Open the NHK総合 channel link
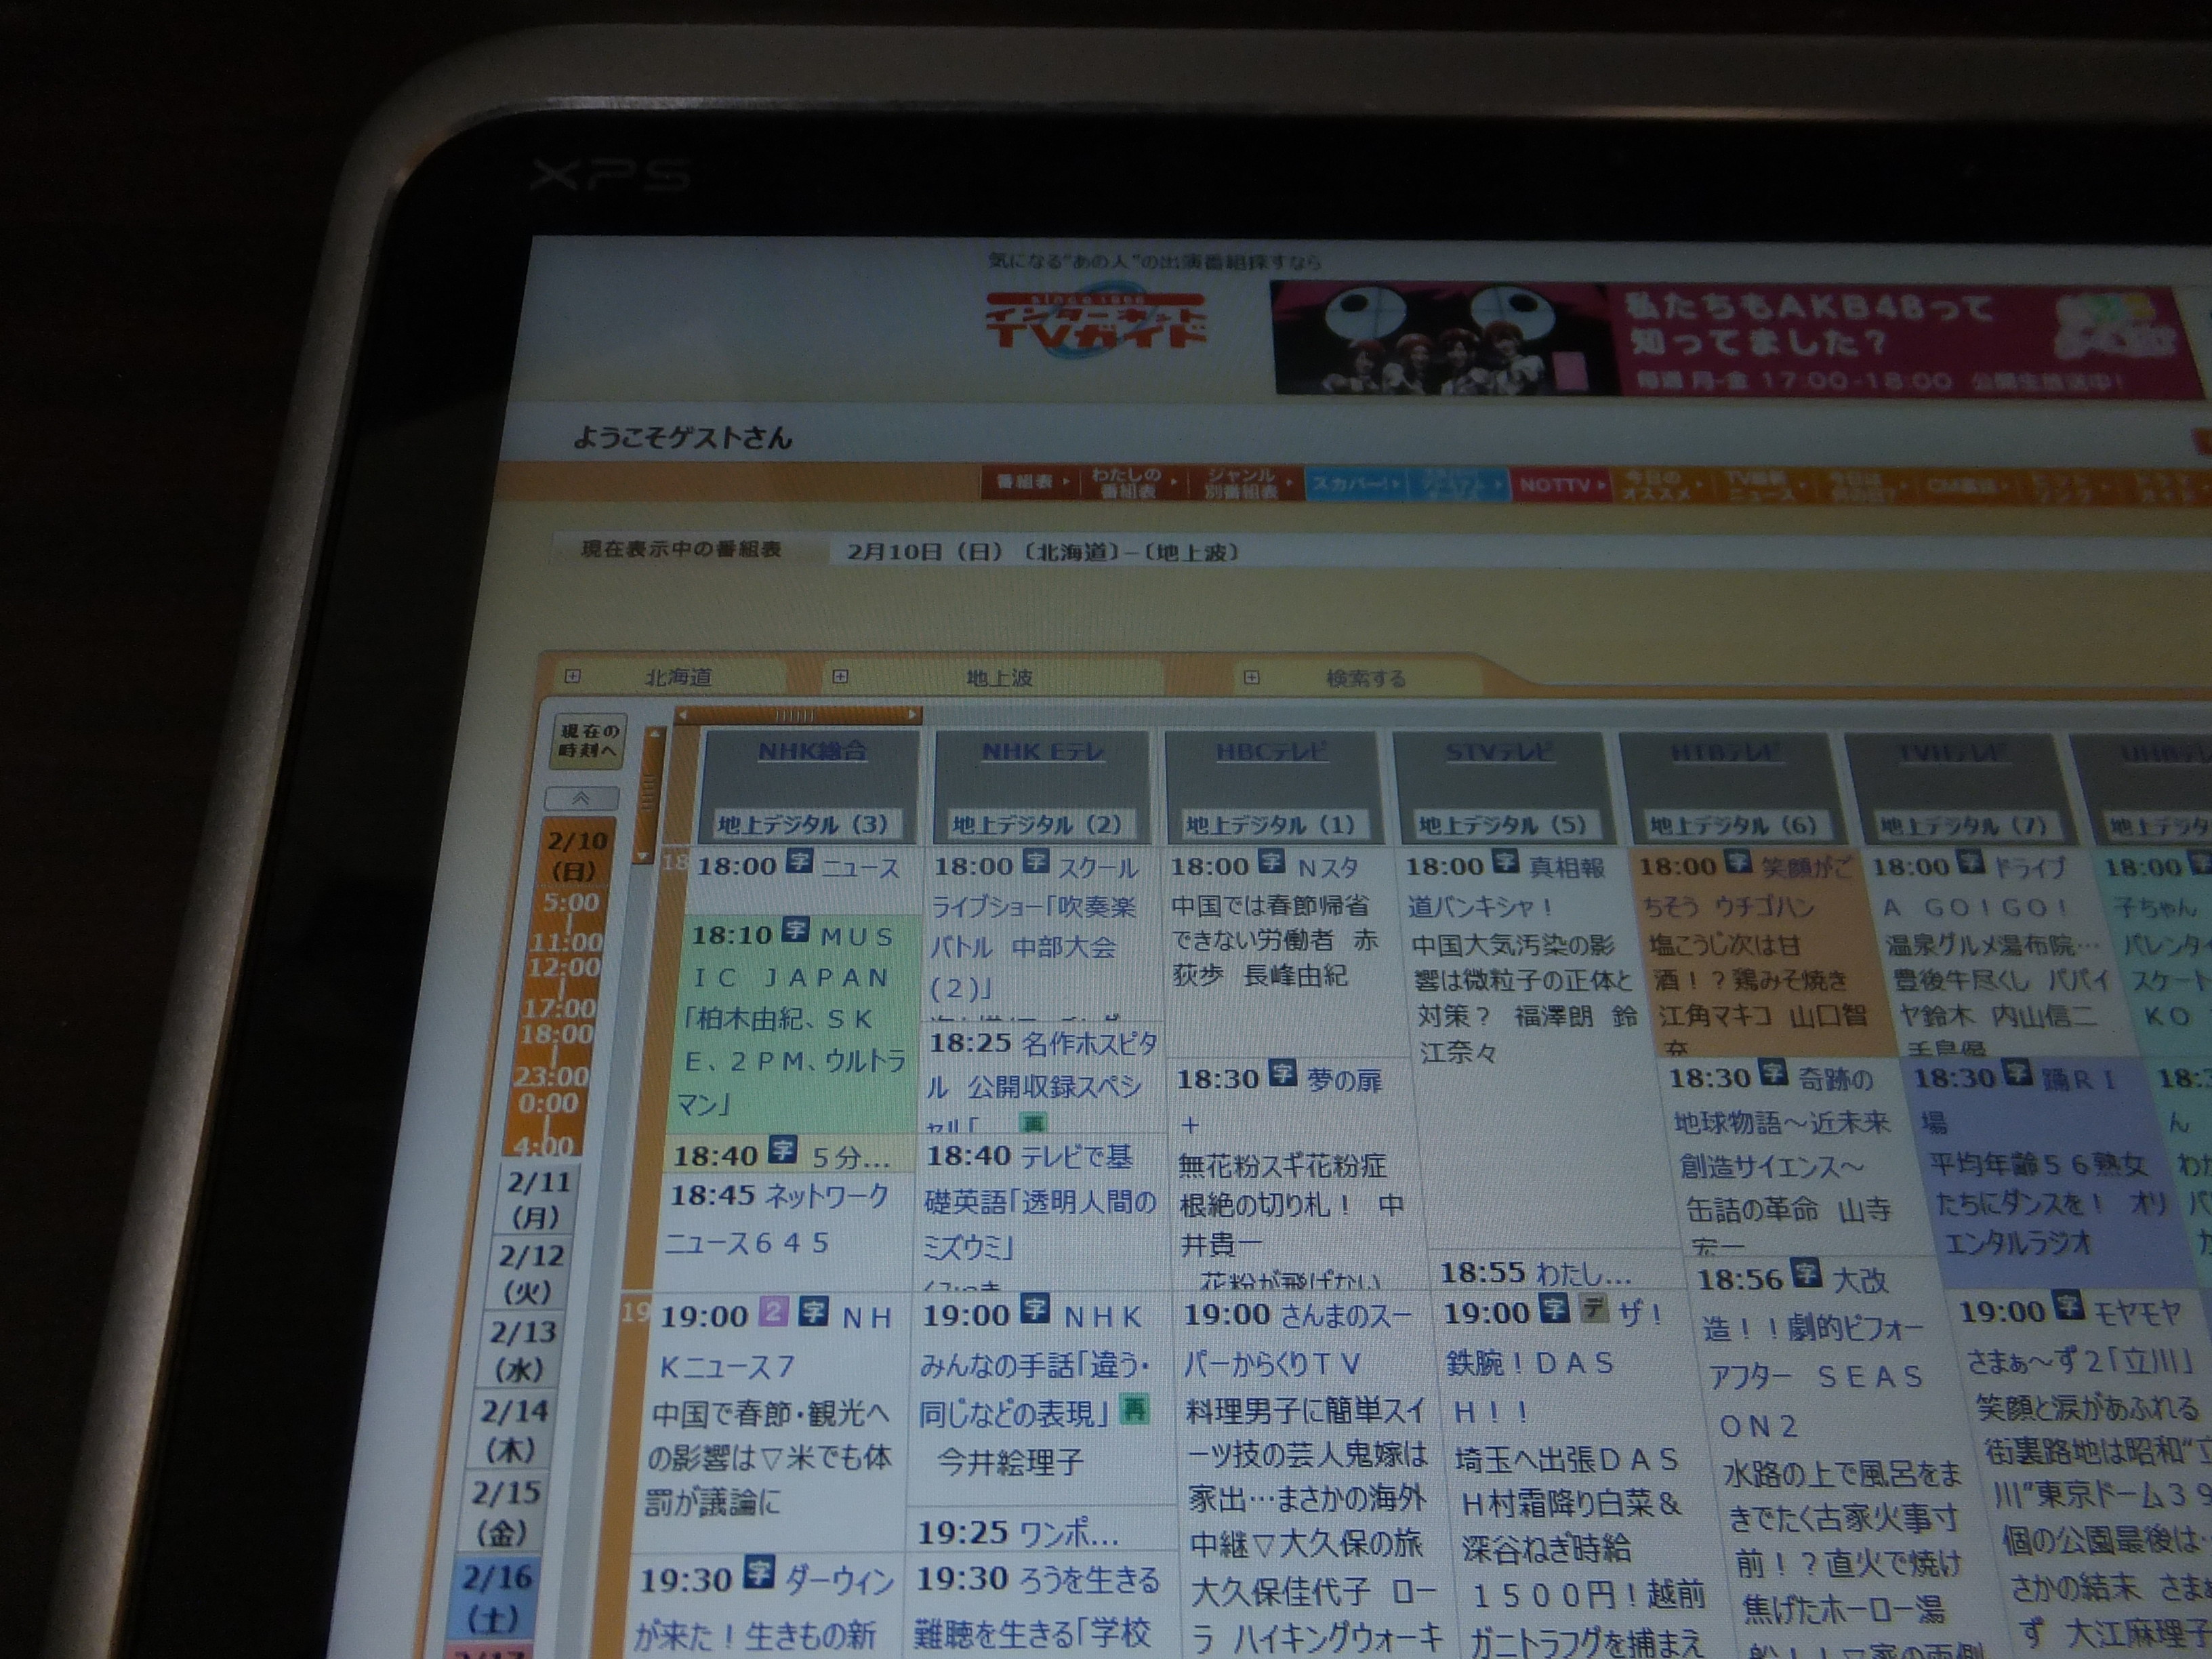This screenshot has width=2212, height=1659. click(x=811, y=751)
